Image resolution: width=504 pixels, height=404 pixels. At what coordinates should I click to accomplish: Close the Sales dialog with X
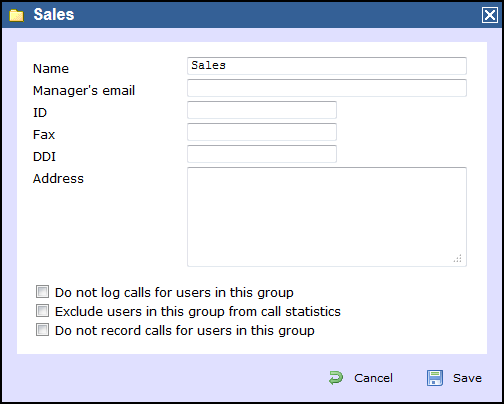point(490,15)
